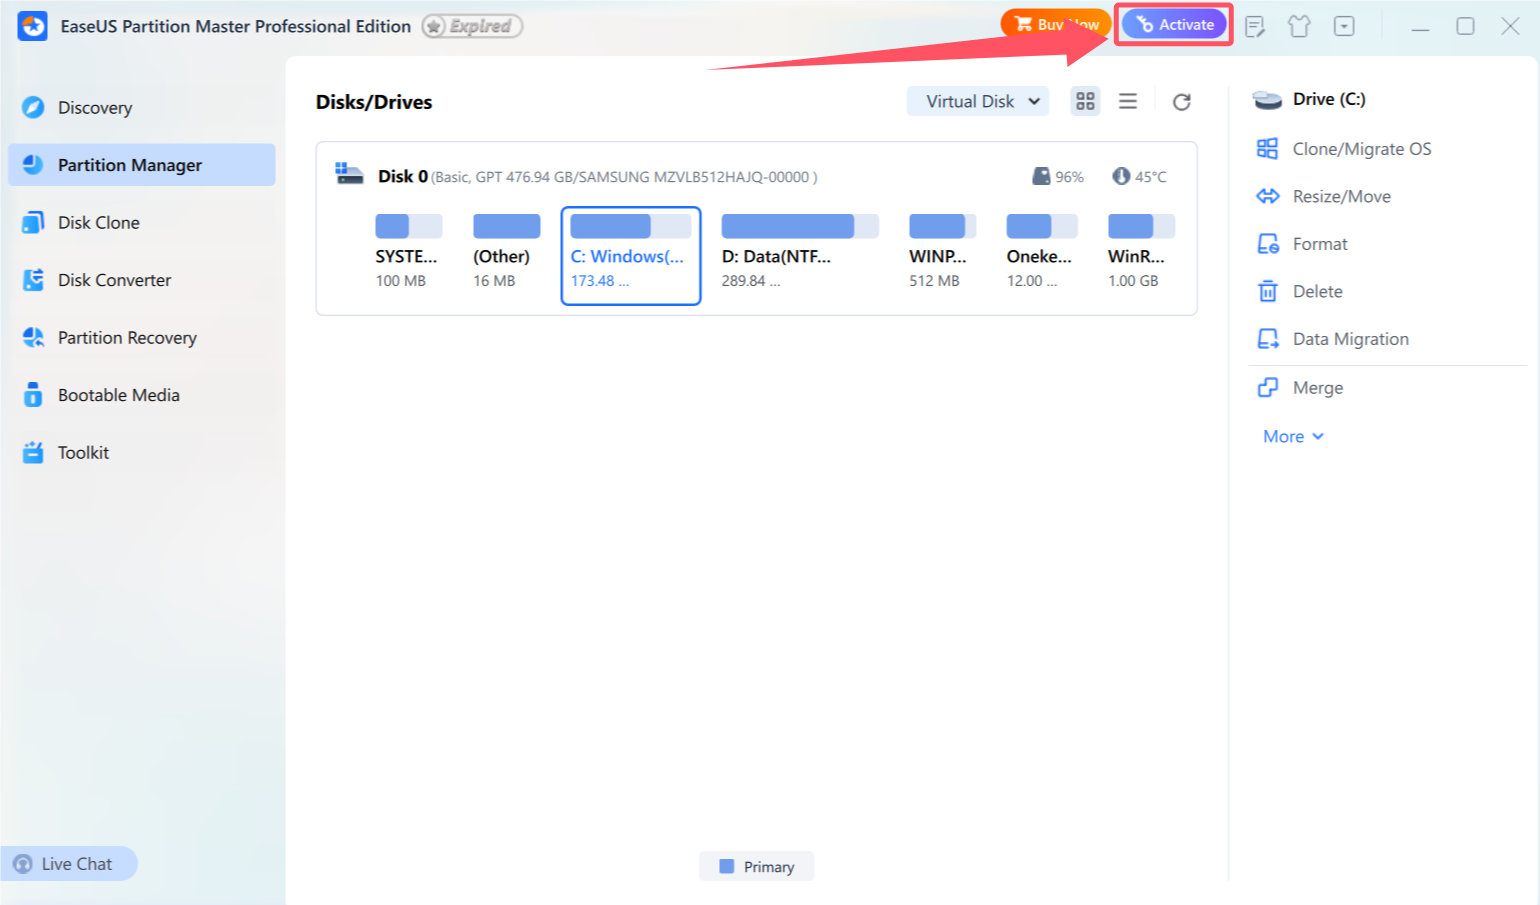The width and height of the screenshot is (1540, 905).
Task: Click the Merge icon
Action: point(1268,387)
